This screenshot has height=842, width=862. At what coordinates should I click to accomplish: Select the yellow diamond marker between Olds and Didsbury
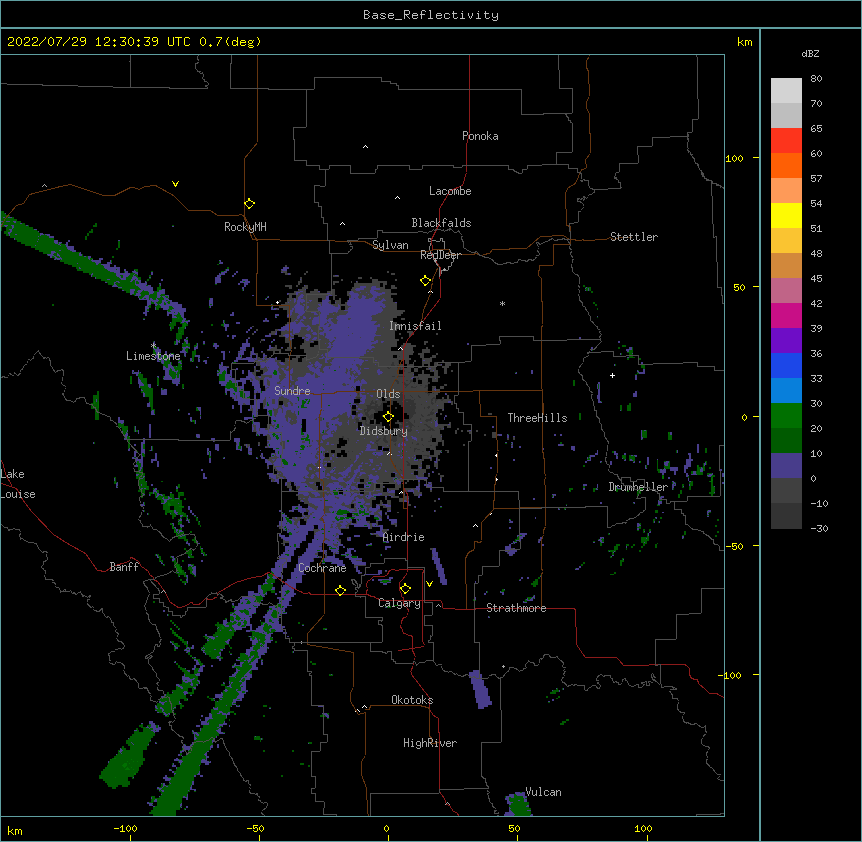pos(389,417)
